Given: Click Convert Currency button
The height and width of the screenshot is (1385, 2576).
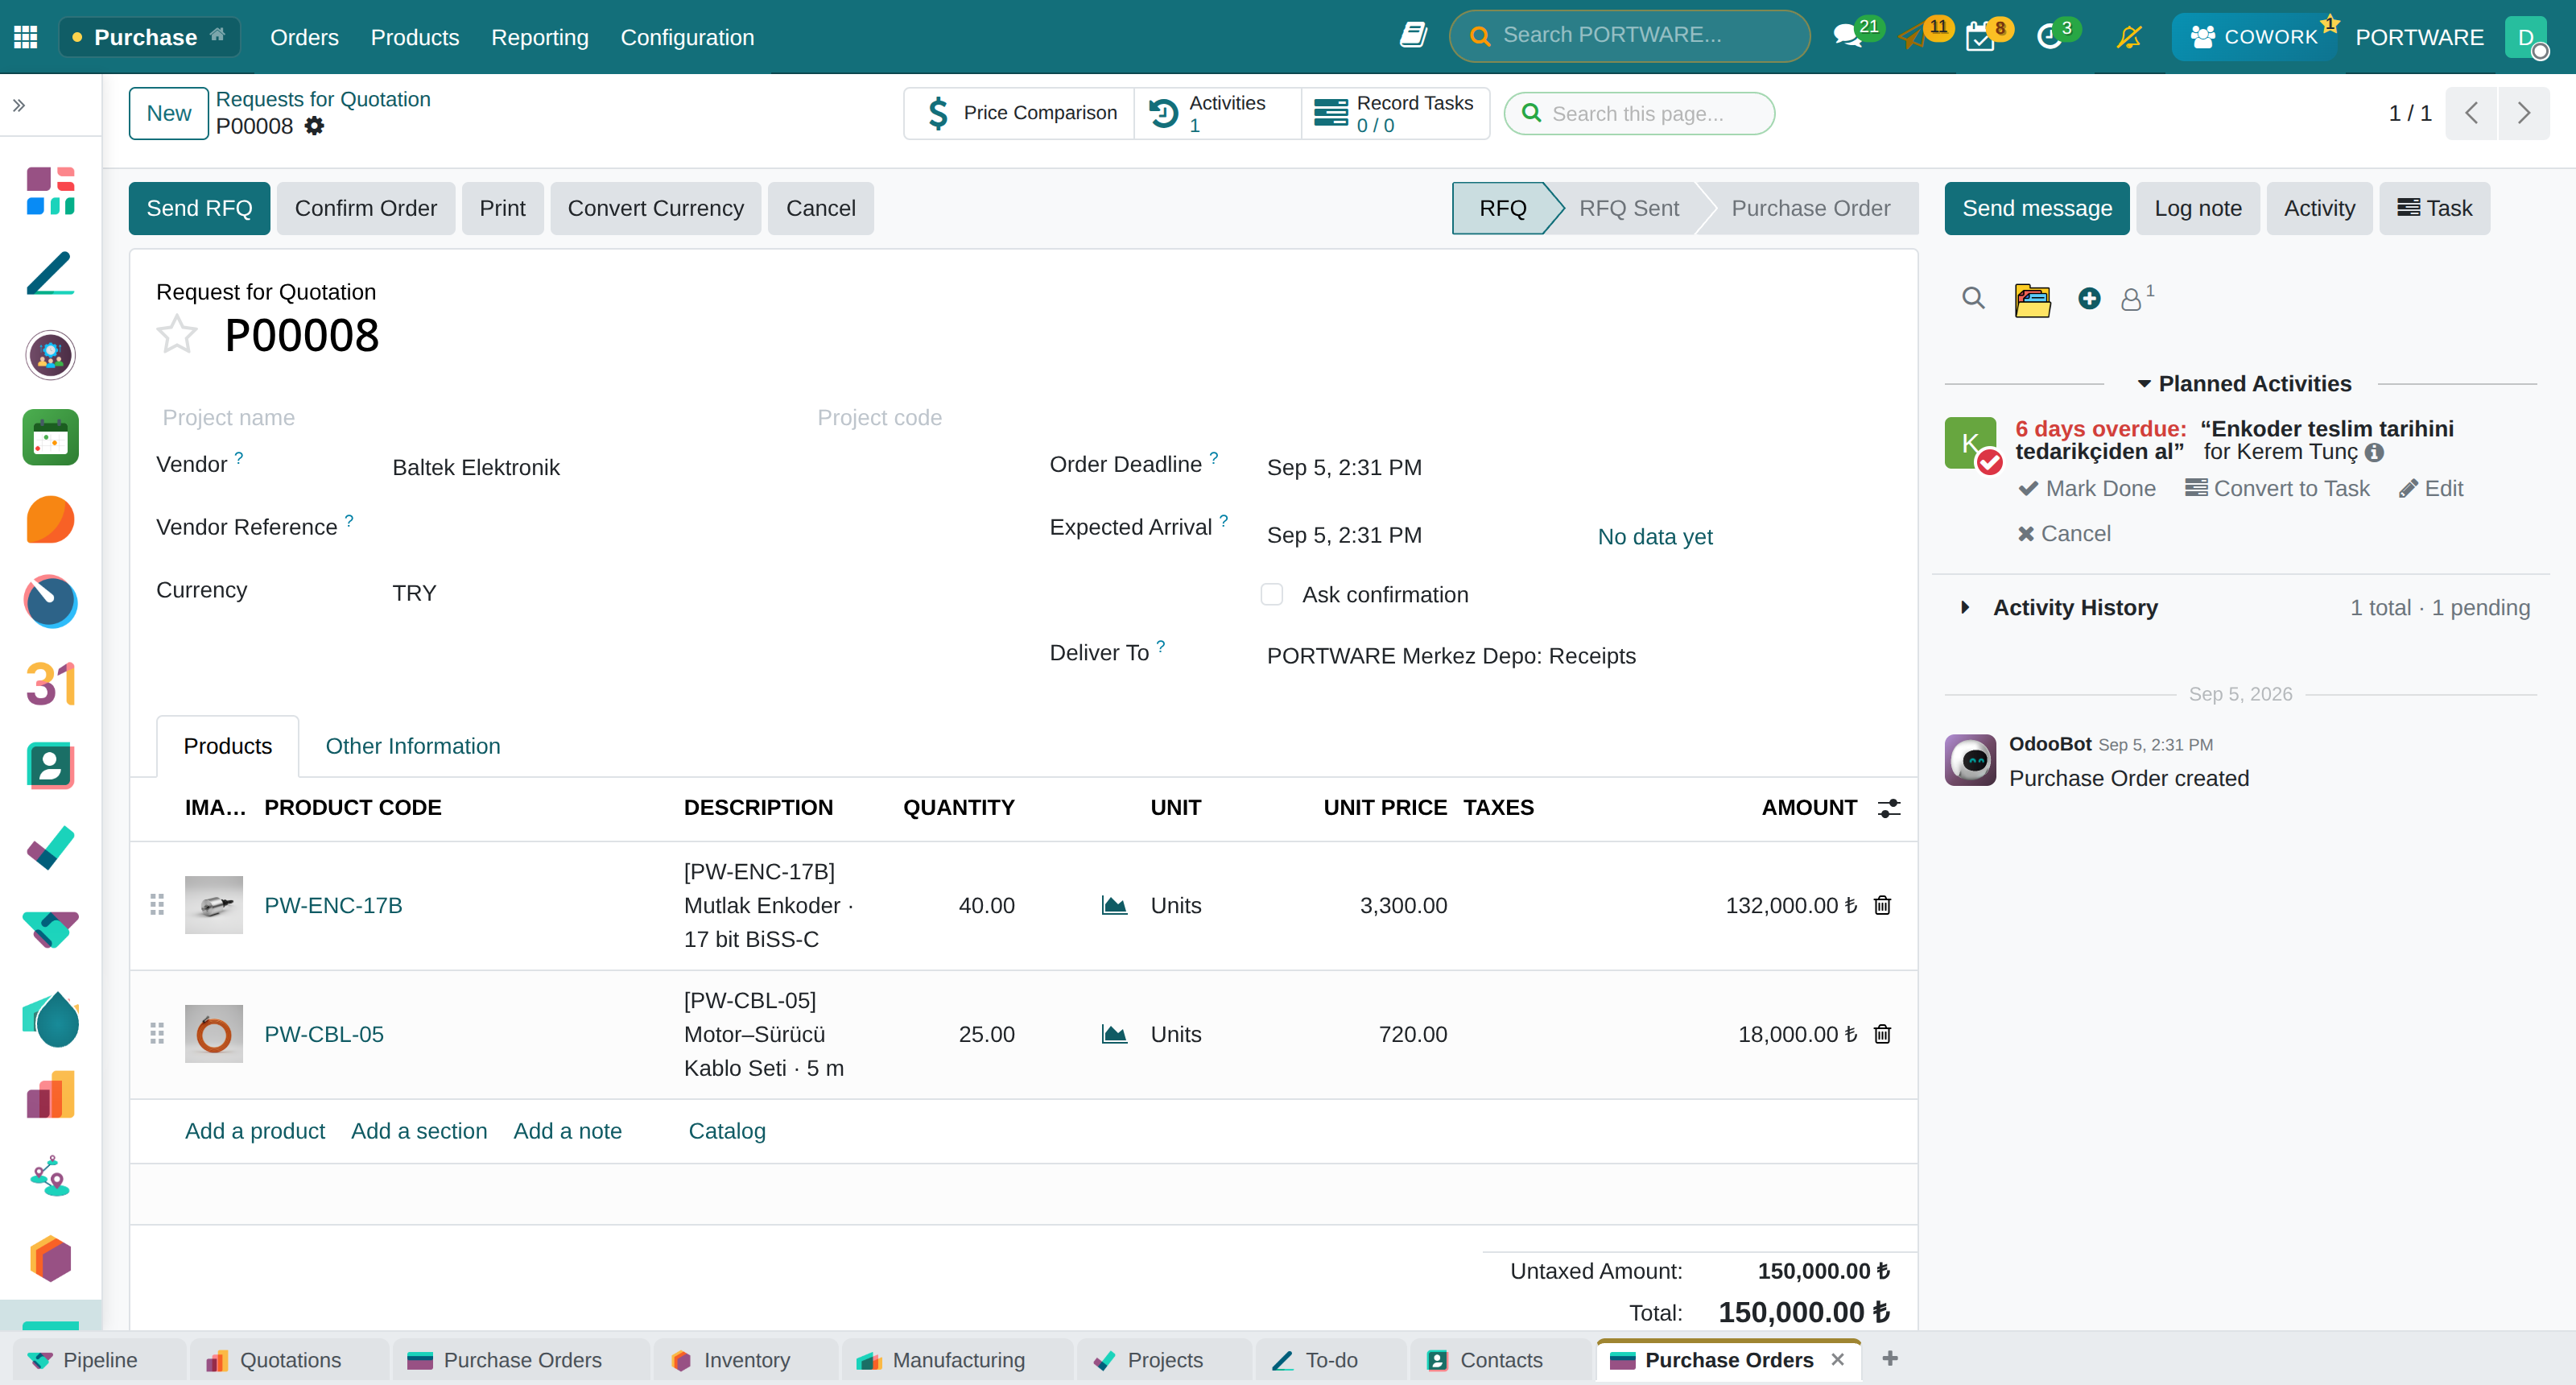Looking at the screenshot, I should 656,208.
